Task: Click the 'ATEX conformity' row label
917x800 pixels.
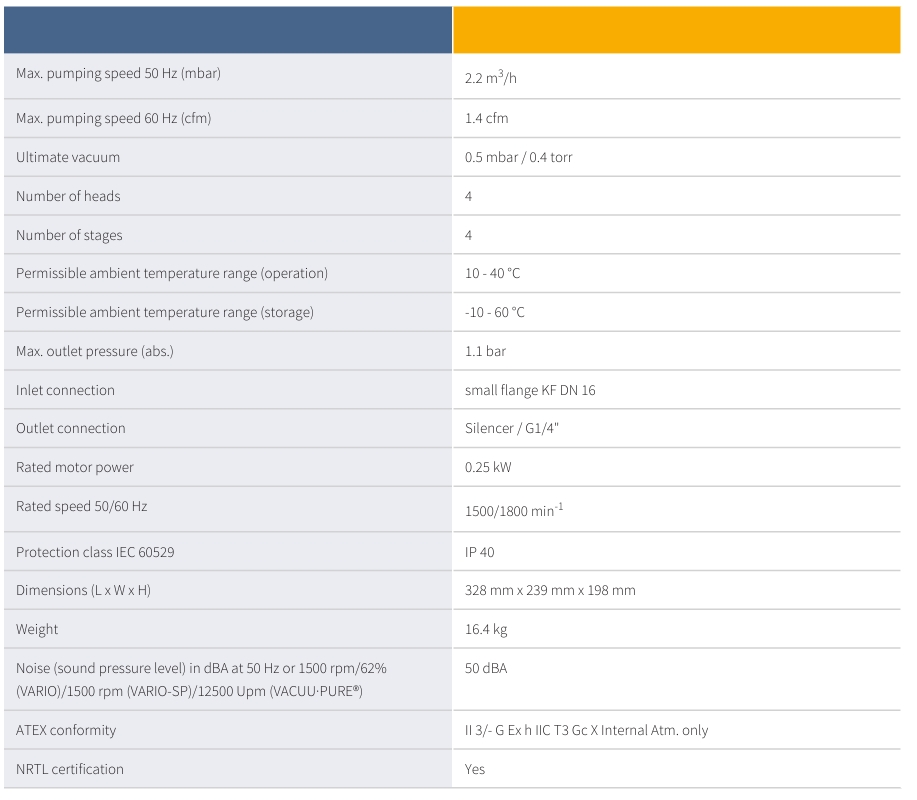Action: [x=66, y=730]
